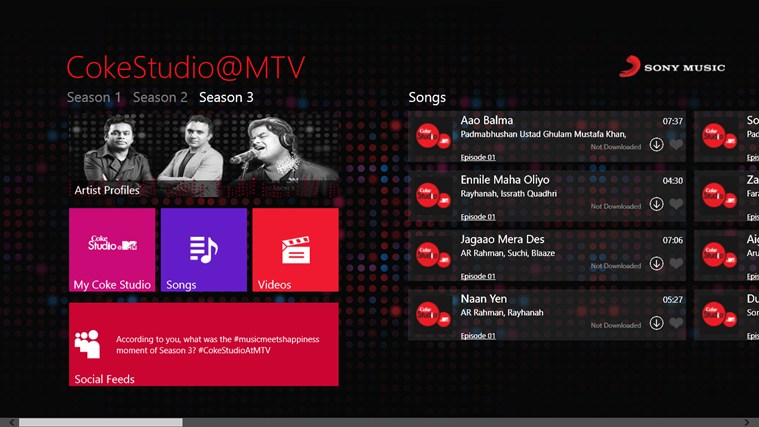The width and height of the screenshot is (759, 427).
Task: Open Episode 01 link under Jagaao Mera Des
Action: pos(478,276)
